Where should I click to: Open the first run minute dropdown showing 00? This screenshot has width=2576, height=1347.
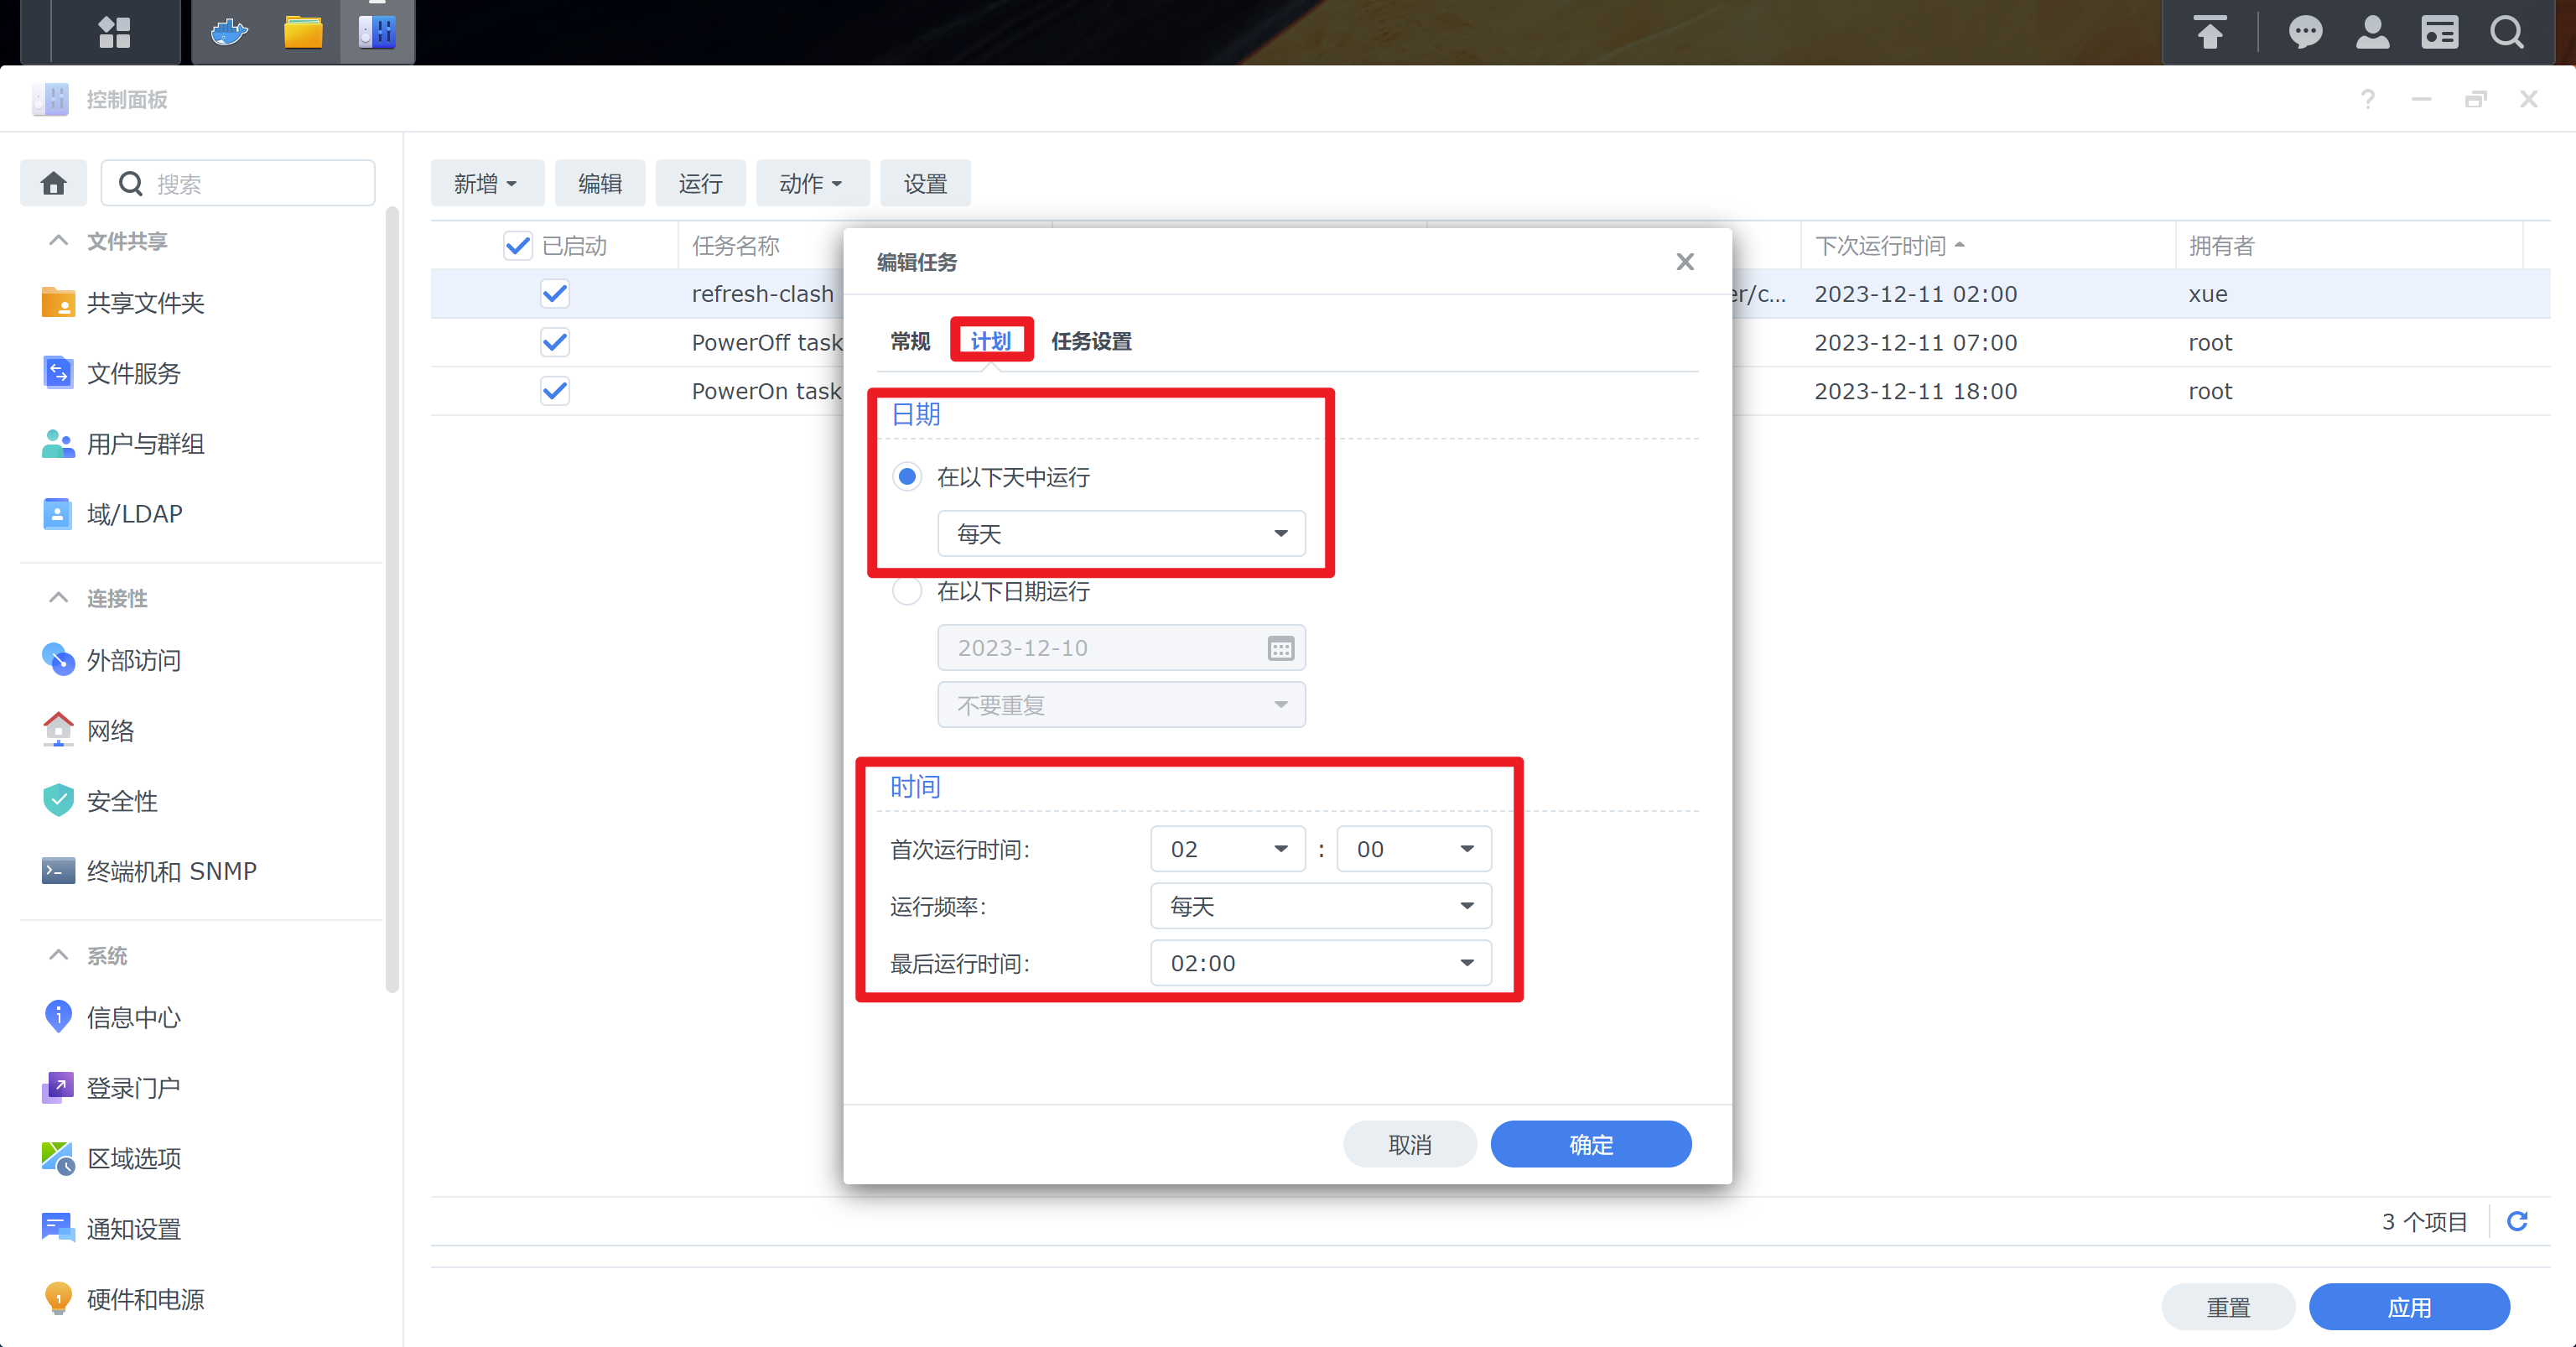1414,849
